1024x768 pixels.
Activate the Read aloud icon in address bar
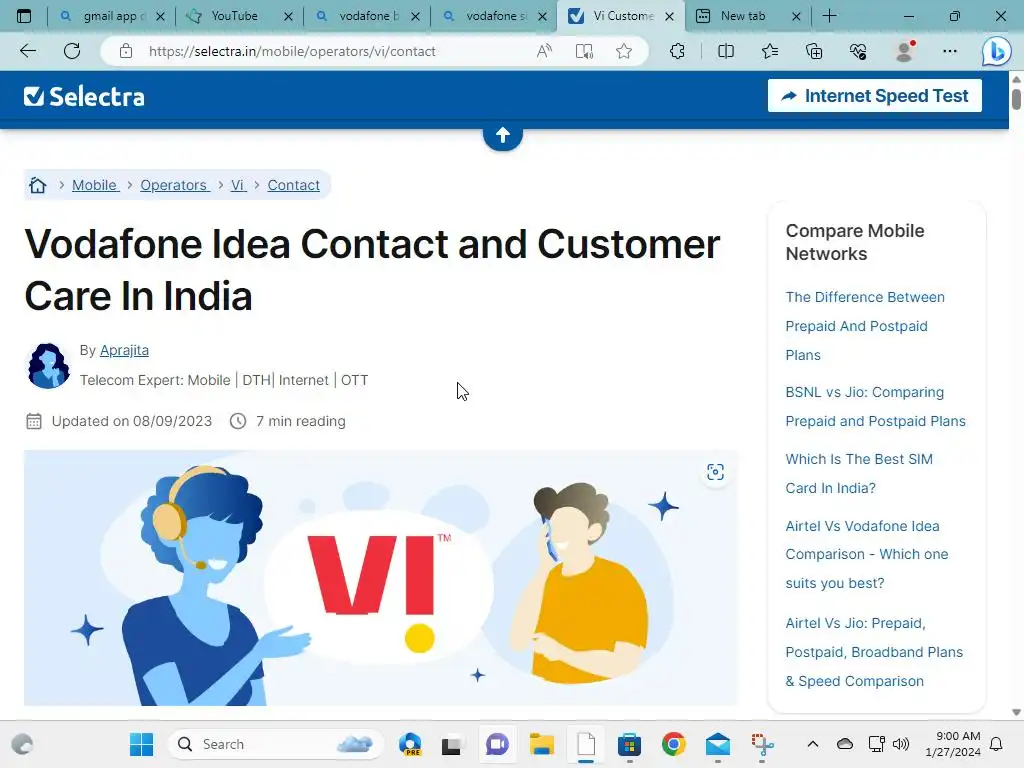[544, 51]
